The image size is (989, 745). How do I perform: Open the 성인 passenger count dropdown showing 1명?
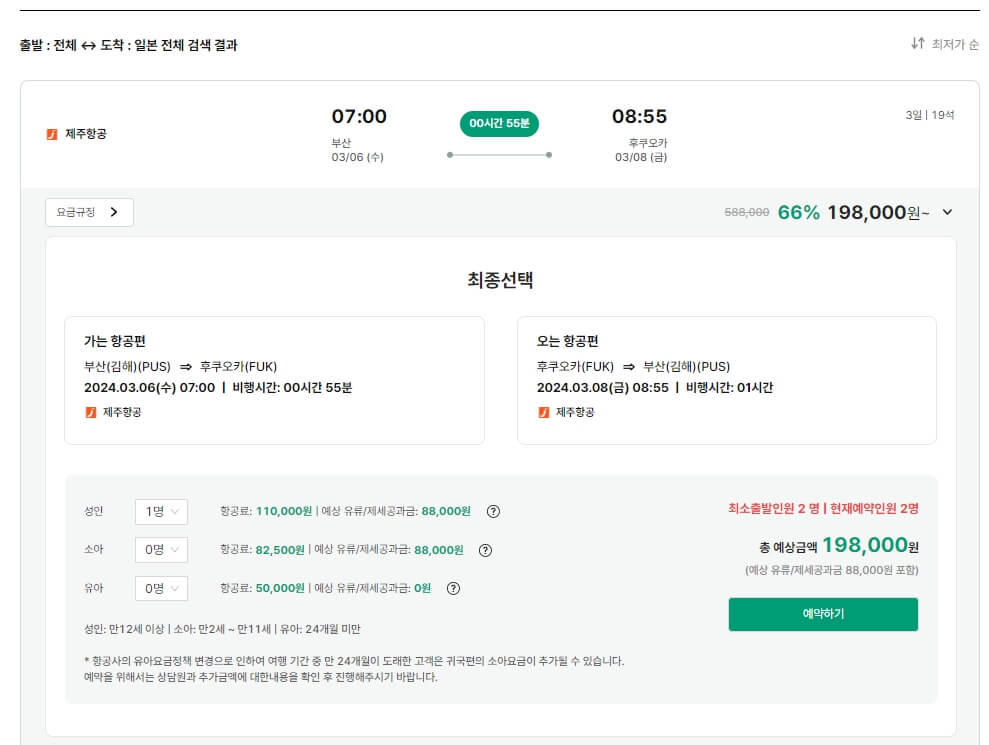[x=160, y=511]
